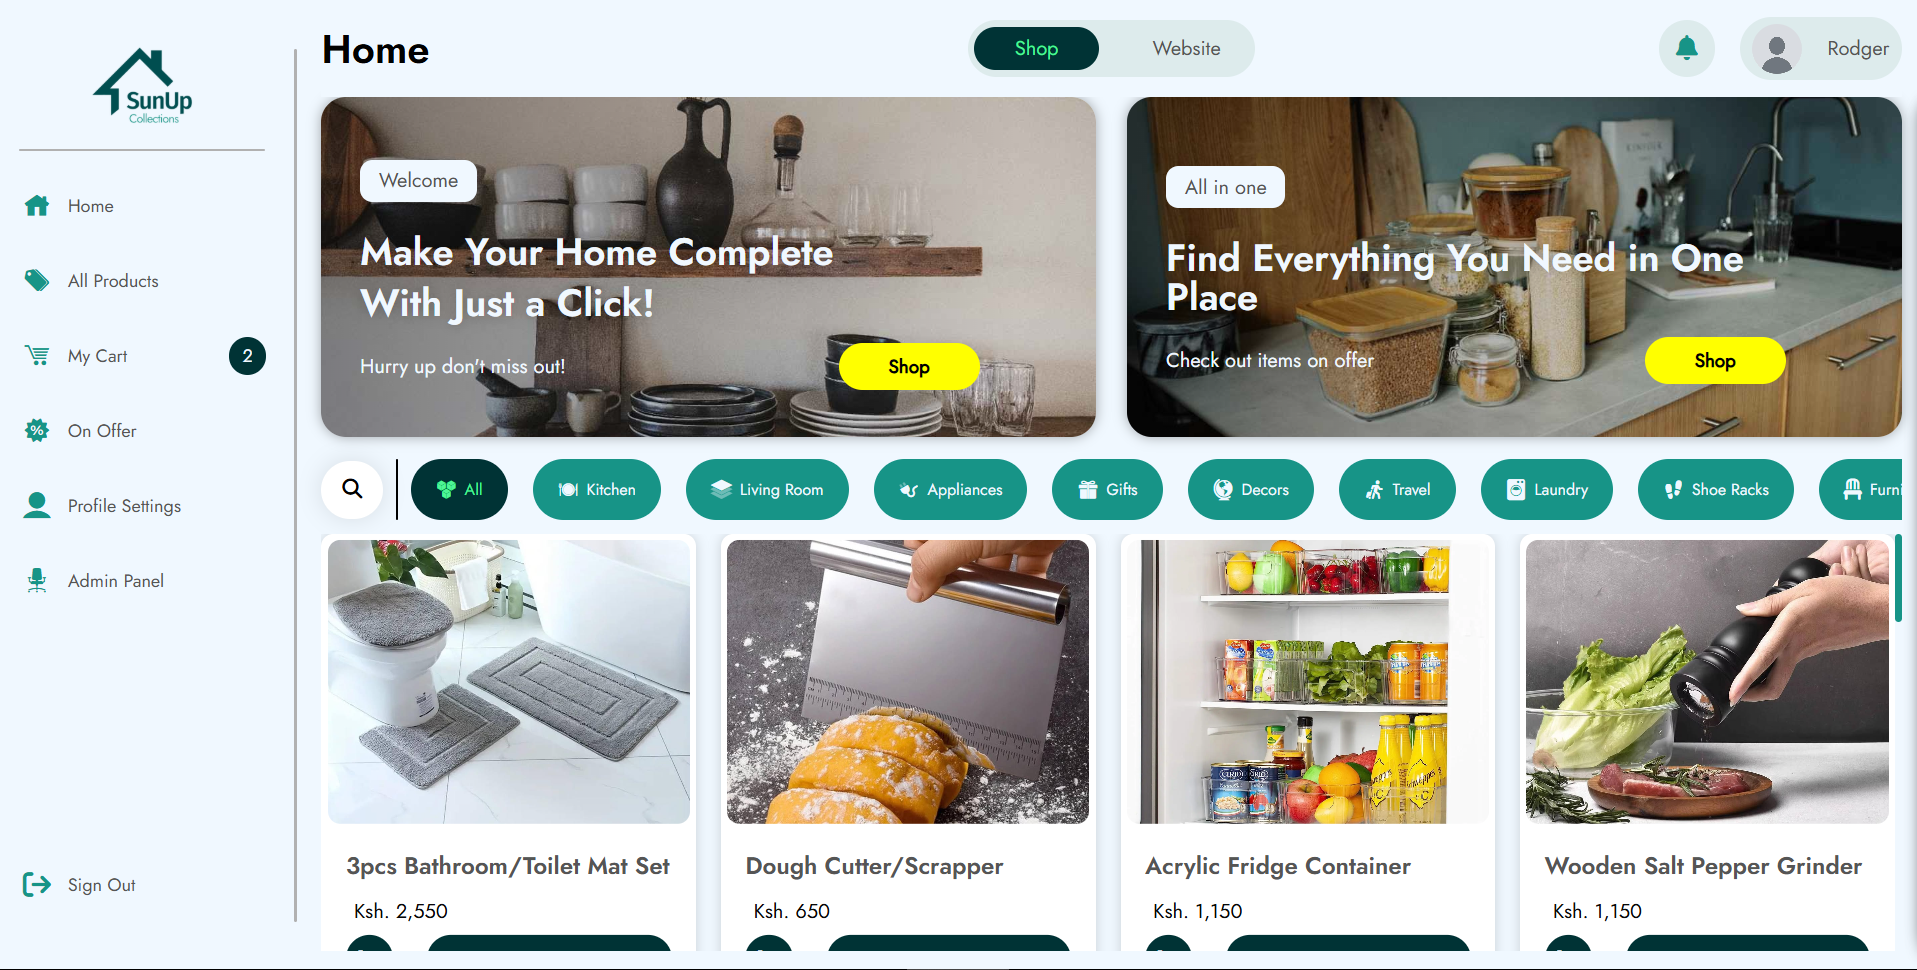Switch toggle to Website mode
The height and width of the screenshot is (970, 1917).
1186,48
